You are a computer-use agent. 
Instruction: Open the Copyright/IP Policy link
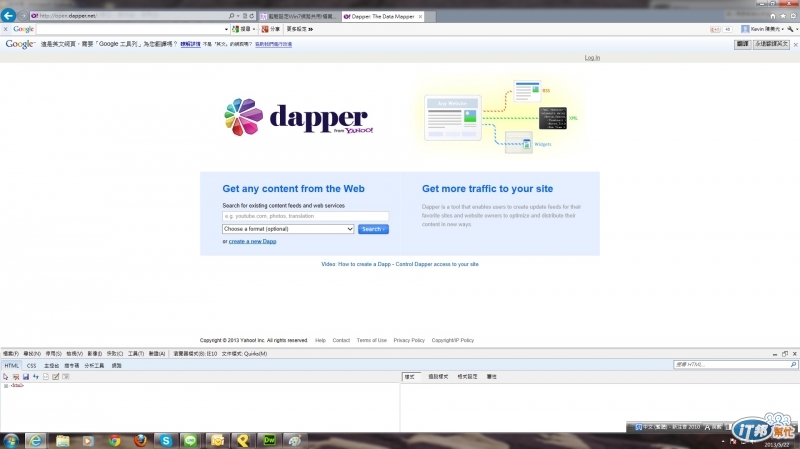click(x=453, y=340)
